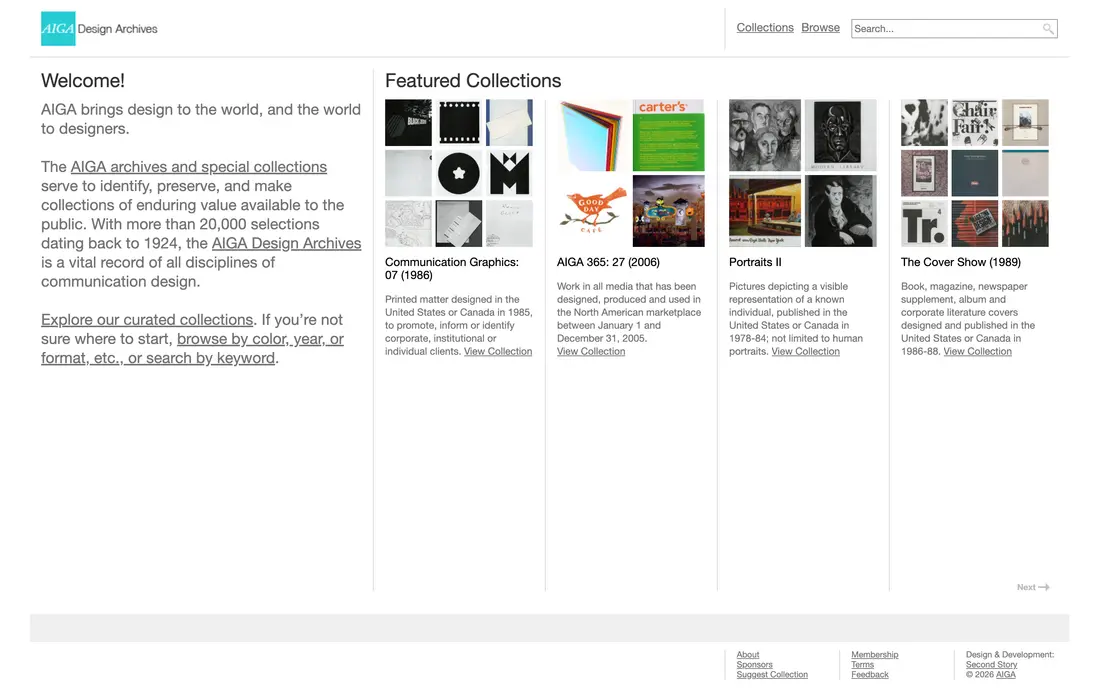The height and width of the screenshot is (688, 1100).
Task: Click the black circle star thumbnail
Action: (x=459, y=173)
